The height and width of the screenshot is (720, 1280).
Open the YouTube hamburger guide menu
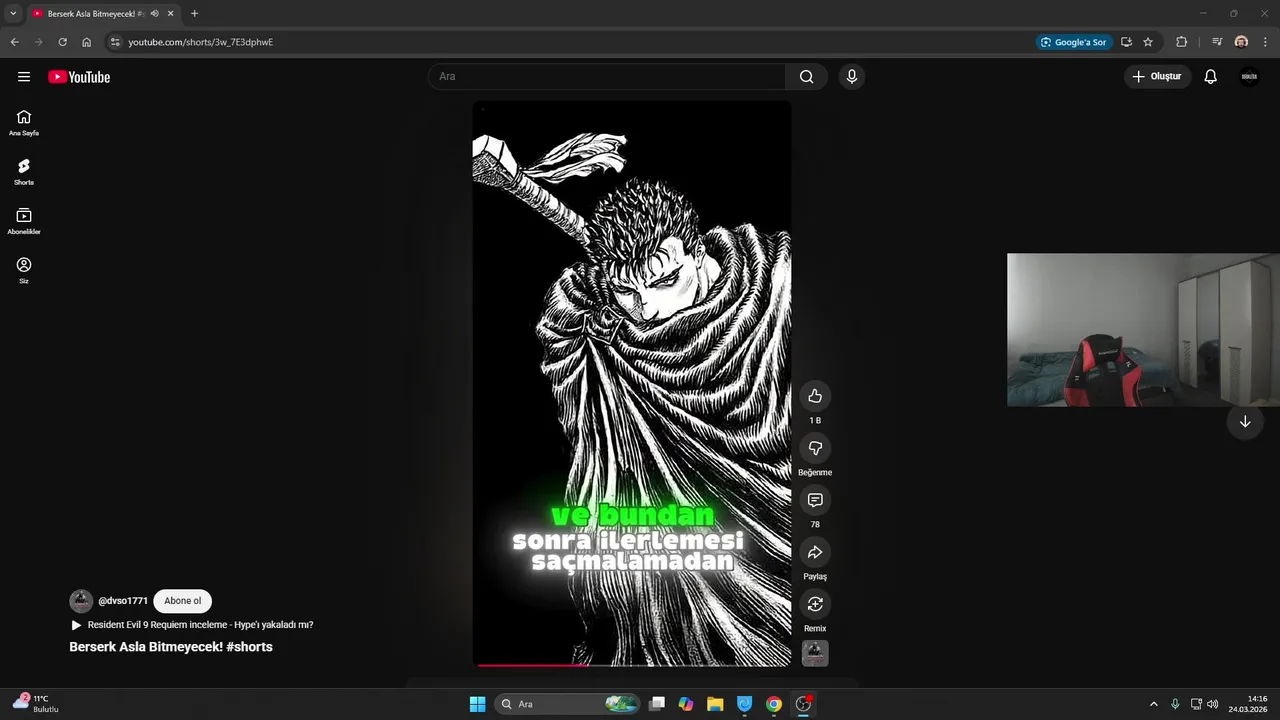pyautogui.click(x=24, y=77)
